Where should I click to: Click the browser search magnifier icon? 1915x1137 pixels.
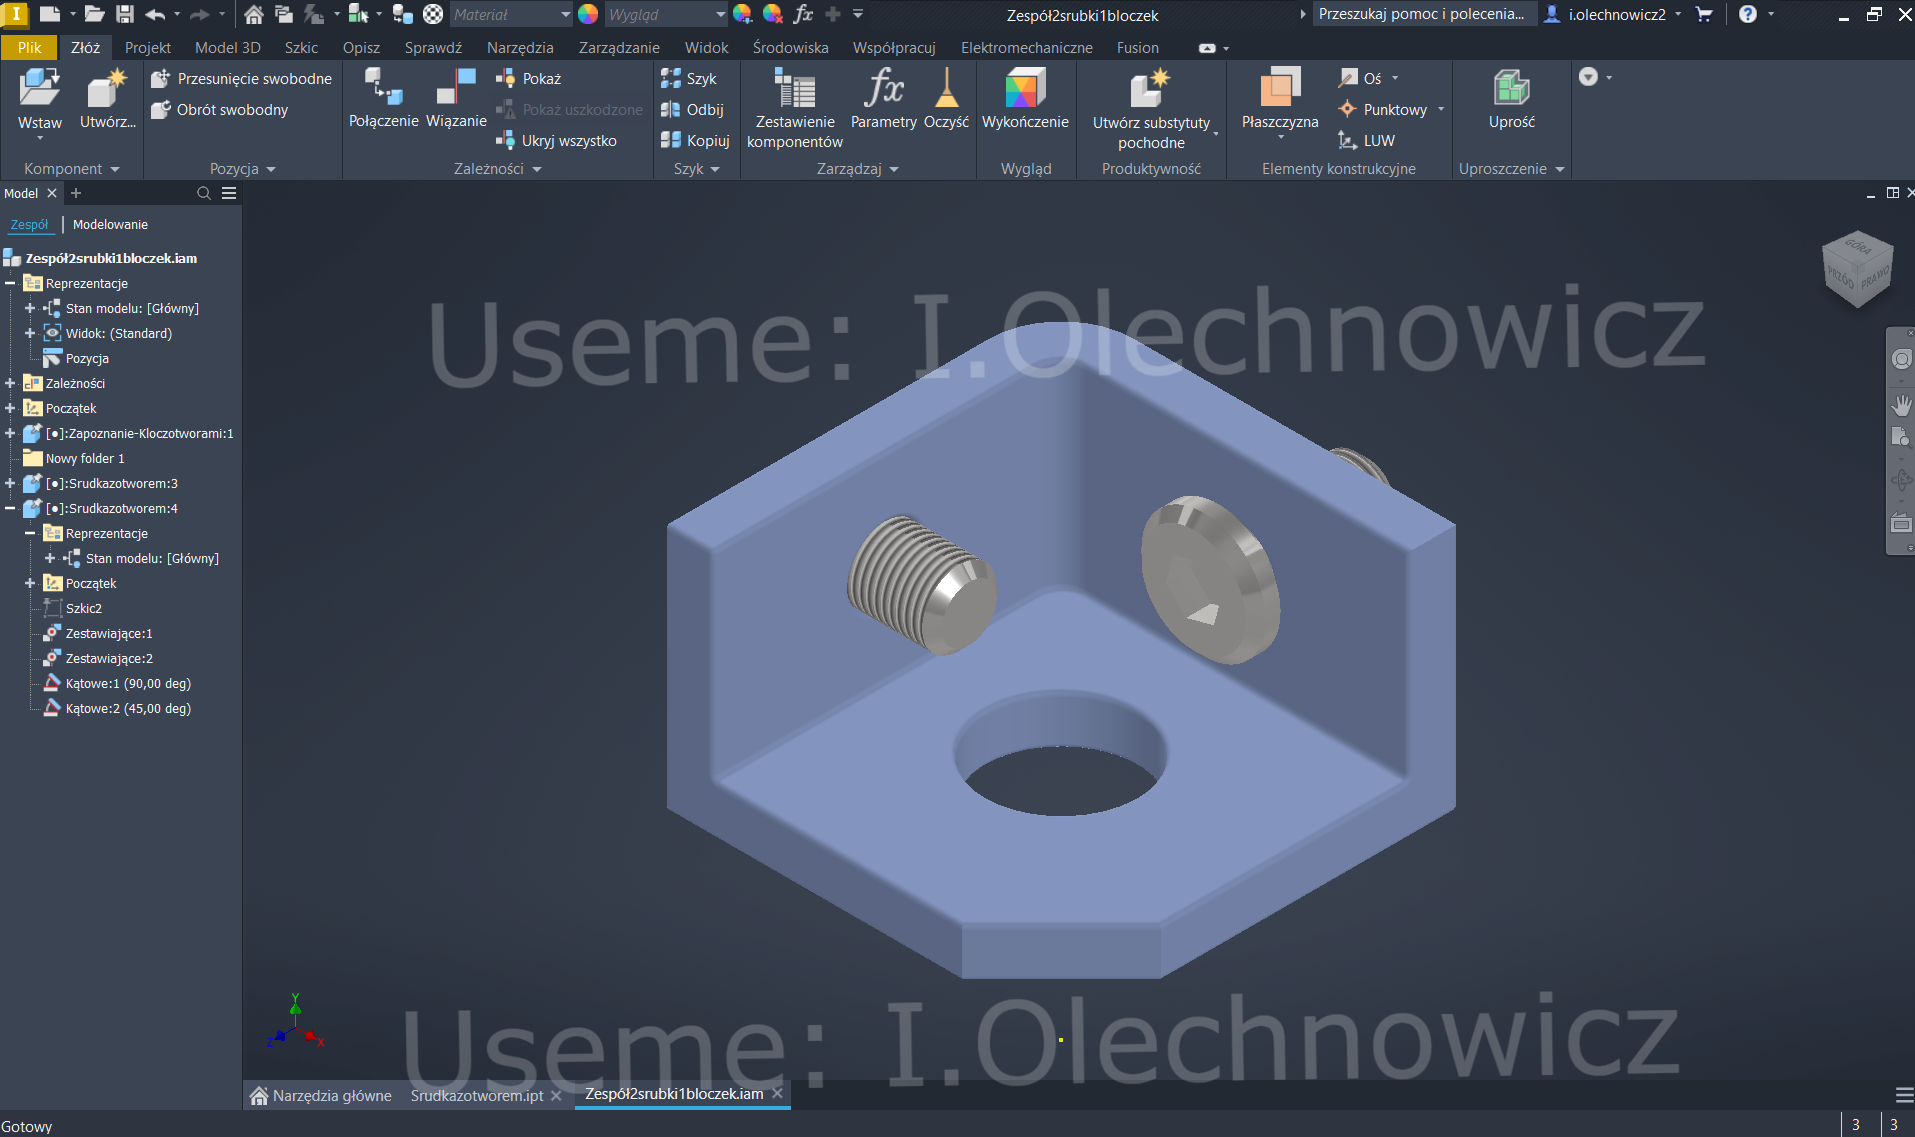204,193
